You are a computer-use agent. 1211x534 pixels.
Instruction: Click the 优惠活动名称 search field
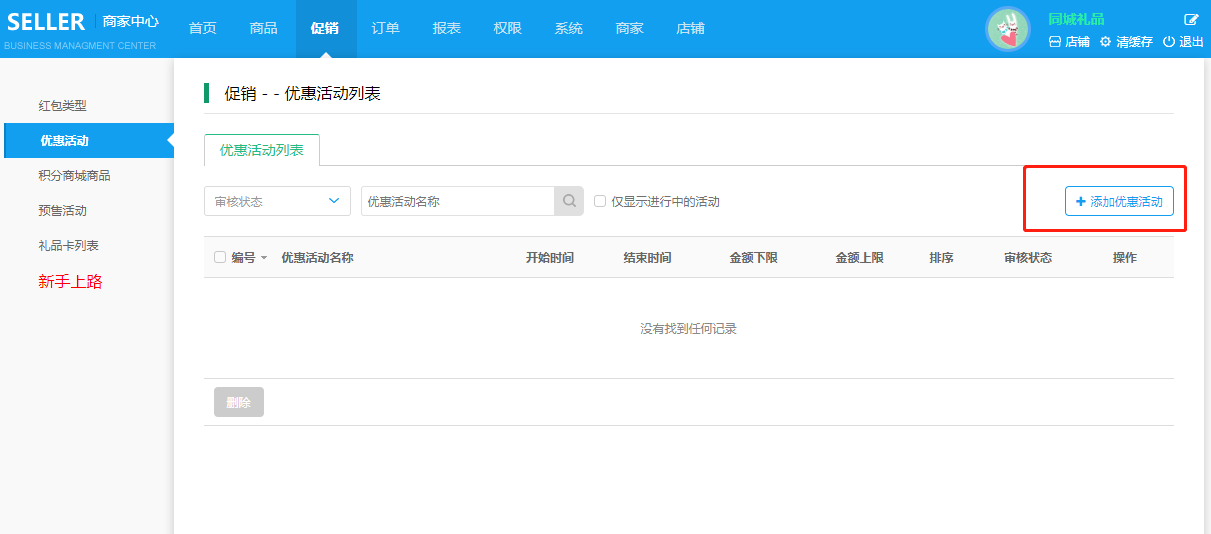[x=457, y=201]
